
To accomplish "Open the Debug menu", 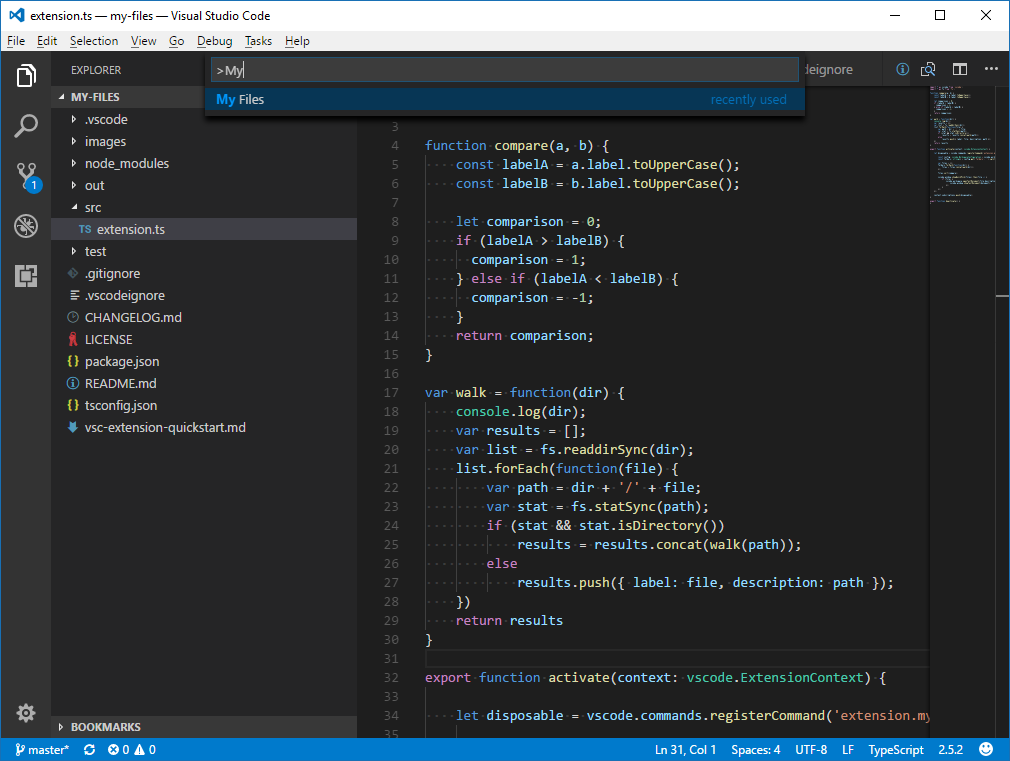I will coord(214,41).
